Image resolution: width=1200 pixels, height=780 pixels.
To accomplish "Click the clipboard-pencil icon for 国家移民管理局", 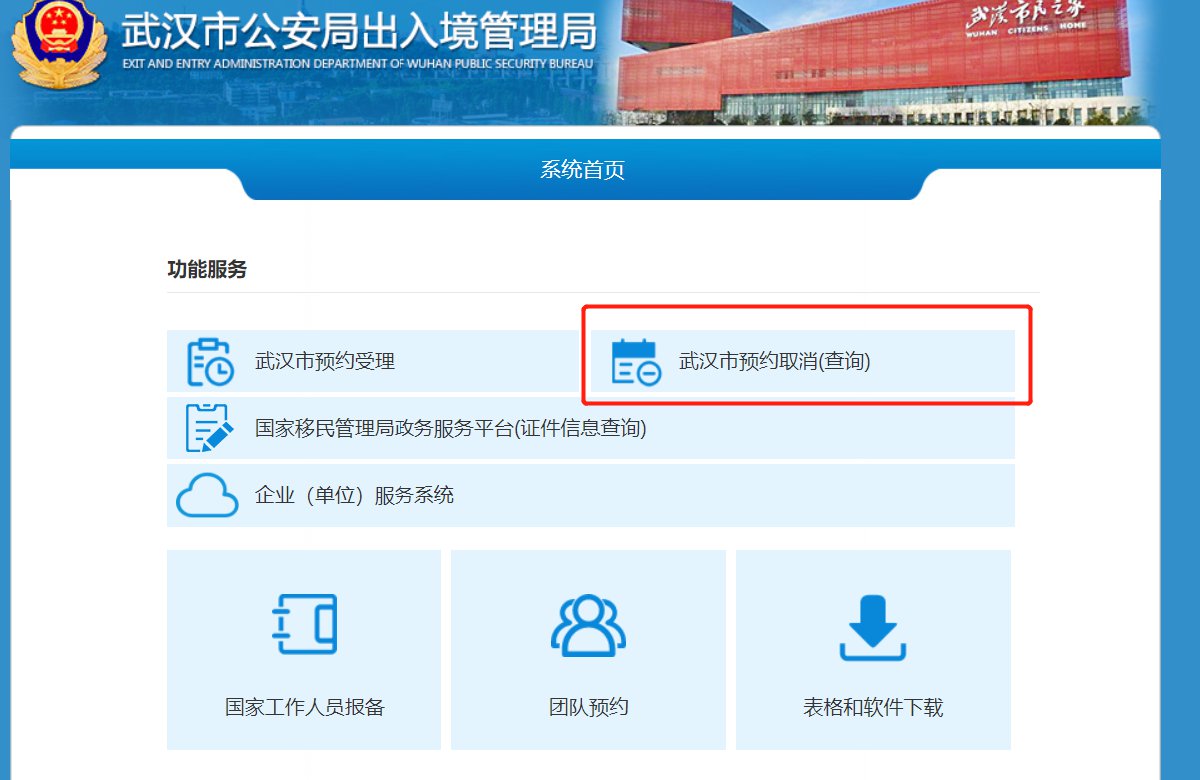I will pos(210,428).
